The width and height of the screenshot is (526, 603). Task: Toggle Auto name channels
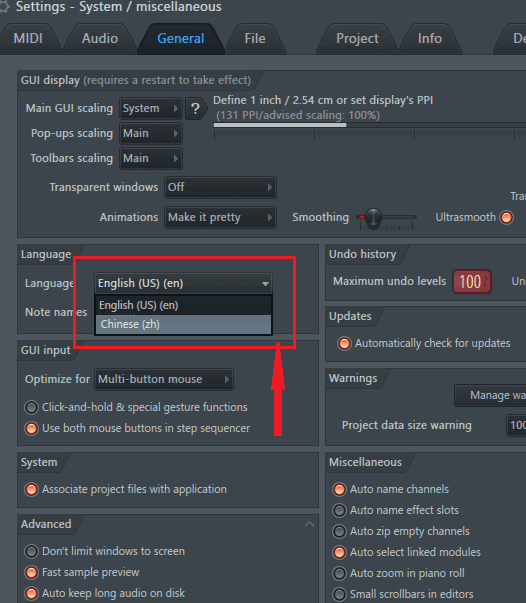[339, 490]
